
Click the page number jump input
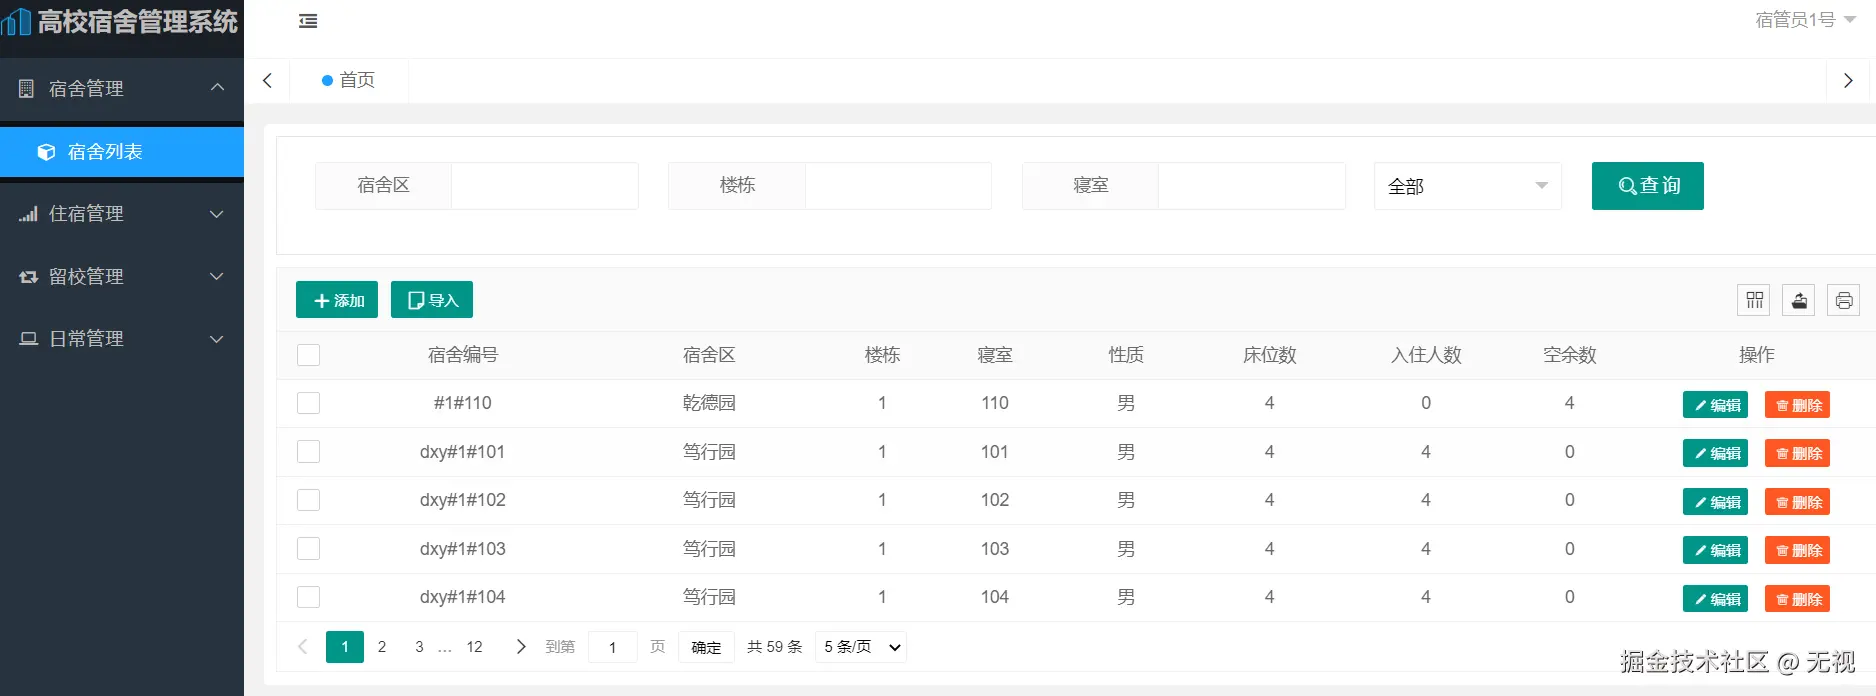[613, 647]
